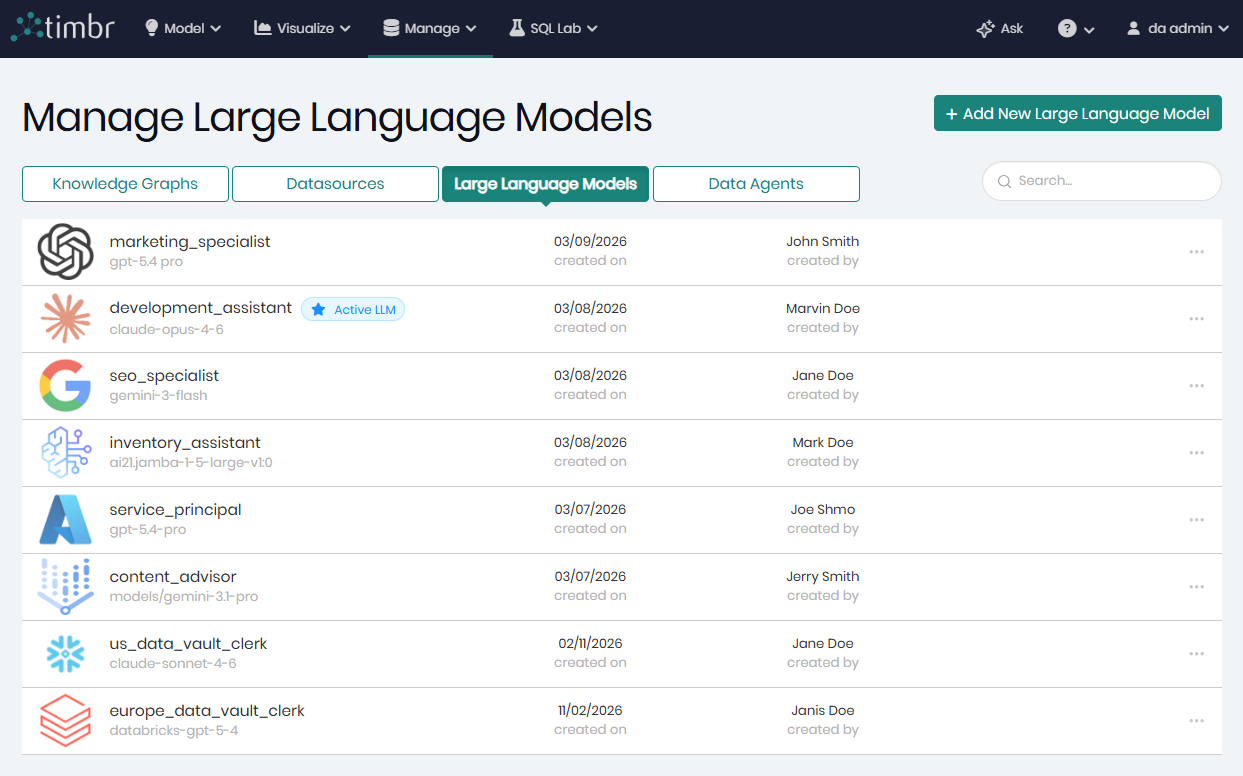1243x776 pixels.
Task: Click Add New Large Language Model
Action: click(x=1077, y=113)
